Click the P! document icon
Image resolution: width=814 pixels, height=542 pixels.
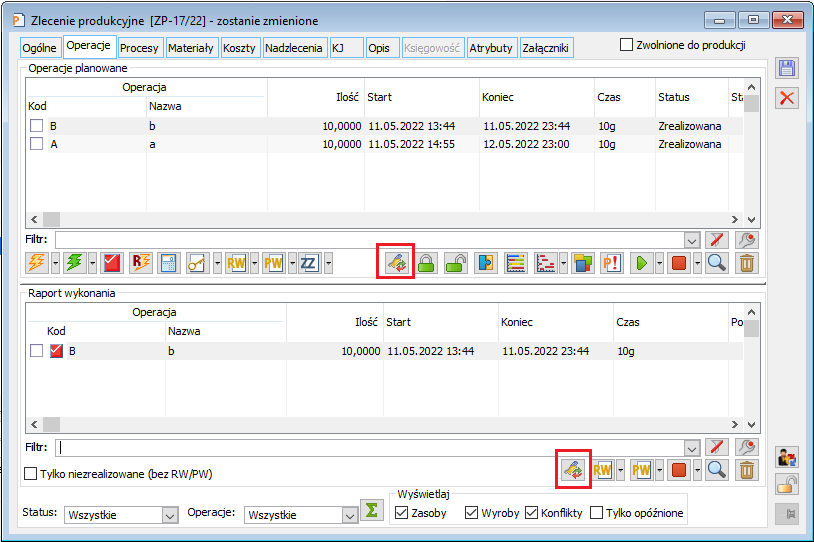pyautogui.click(x=612, y=263)
